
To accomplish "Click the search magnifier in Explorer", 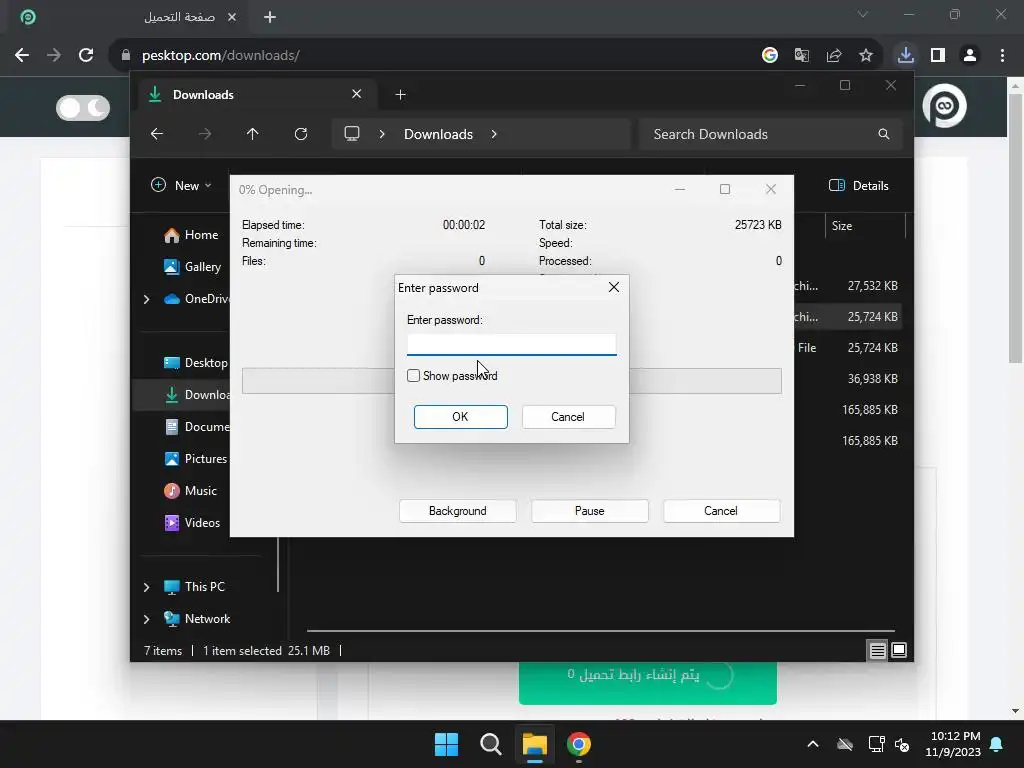I will click(x=884, y=134).
